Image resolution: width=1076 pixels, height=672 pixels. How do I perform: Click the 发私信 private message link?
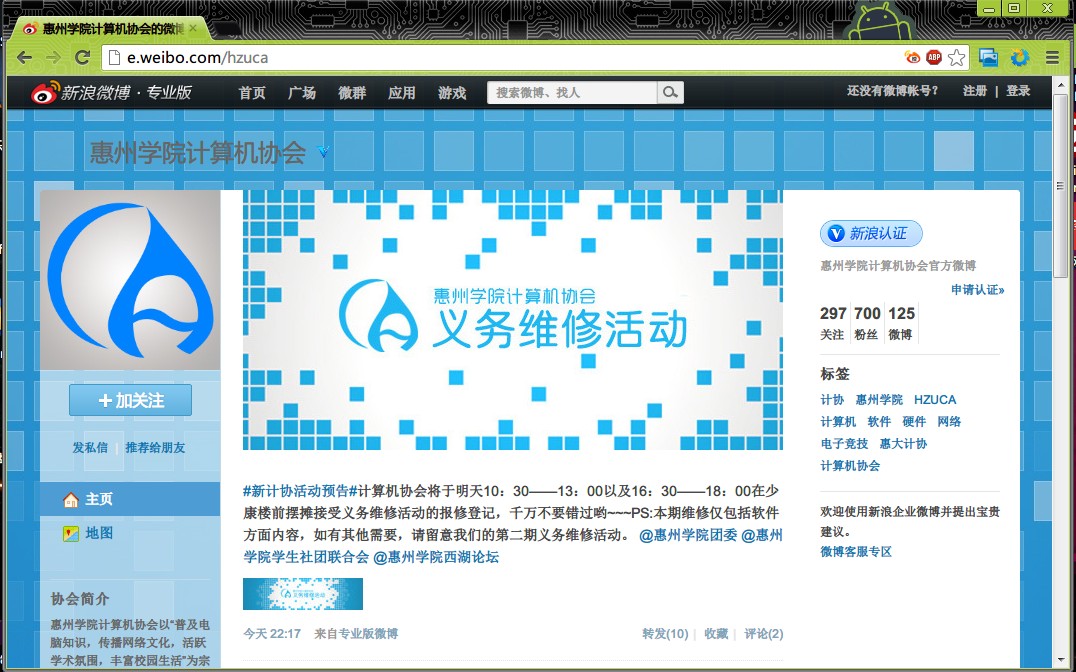point(90,448)
